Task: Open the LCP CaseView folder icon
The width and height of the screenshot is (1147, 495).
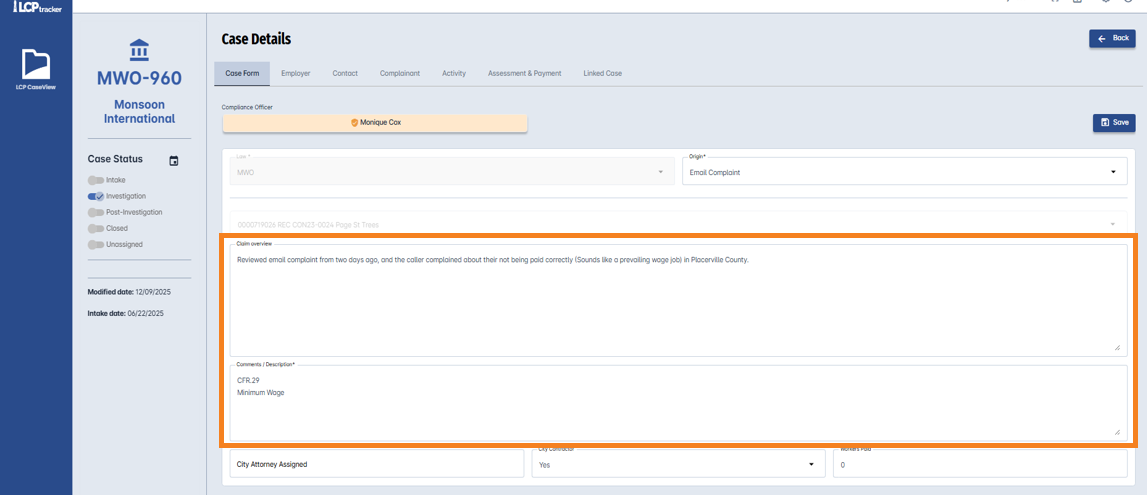Action: 36,64
